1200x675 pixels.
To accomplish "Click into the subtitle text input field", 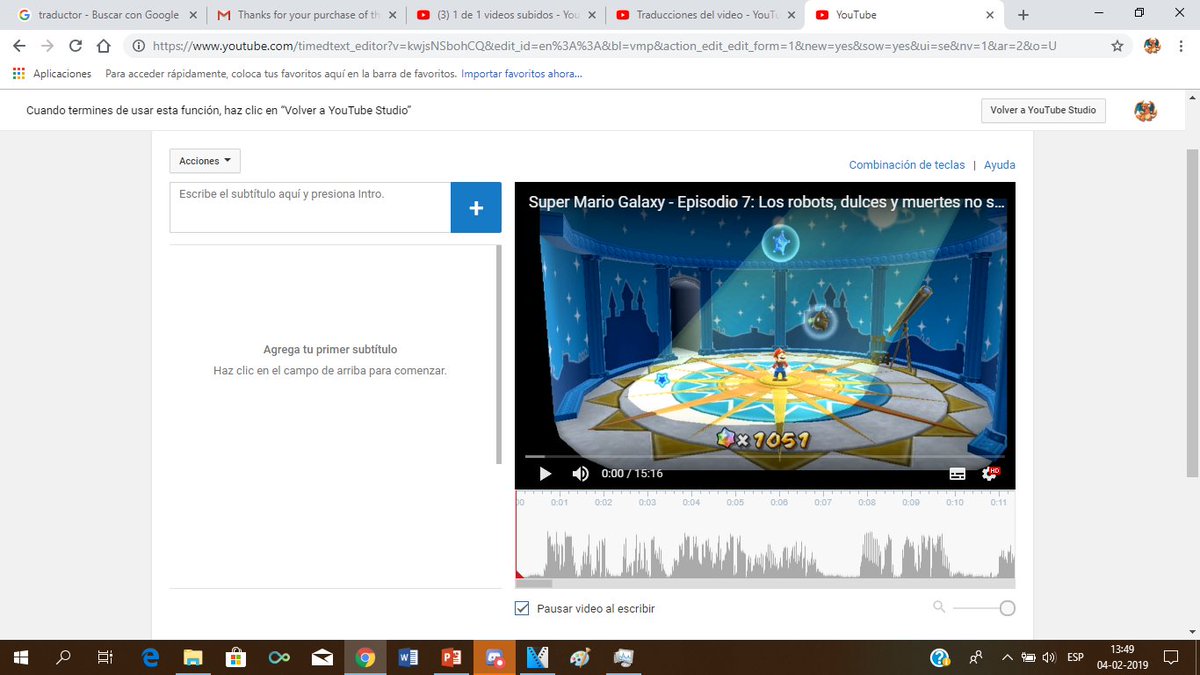I will 310,207.
